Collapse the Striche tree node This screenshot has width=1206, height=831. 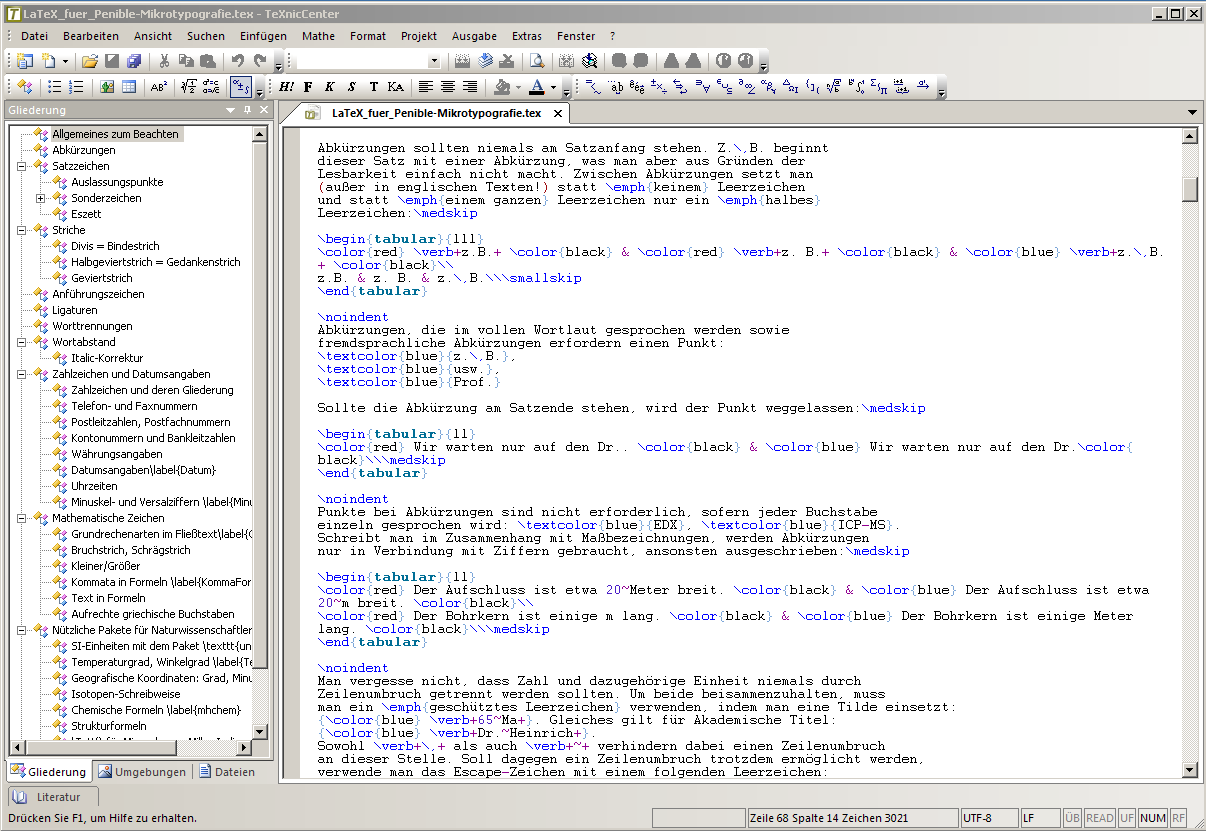23,230
